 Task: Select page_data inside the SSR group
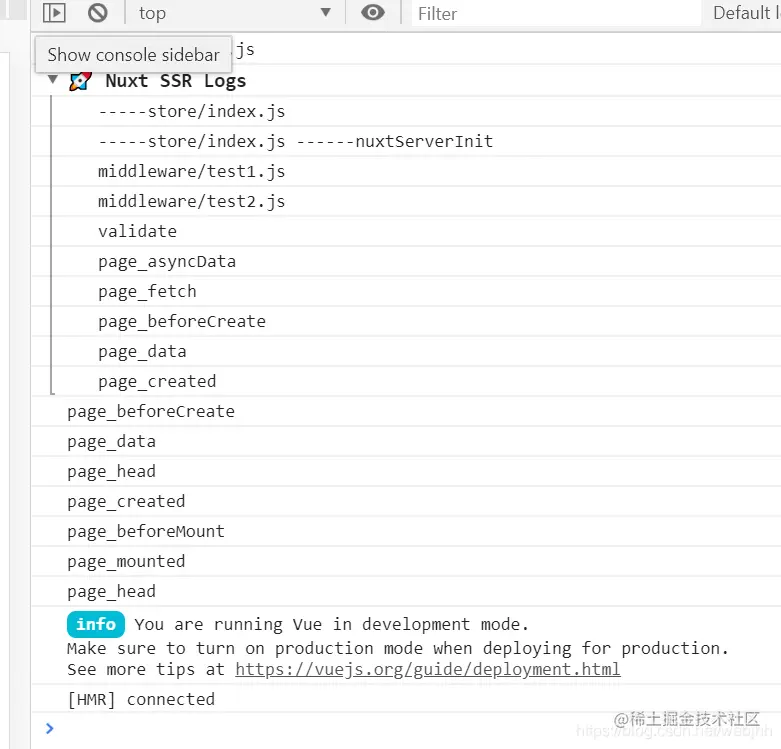(142, 352)
